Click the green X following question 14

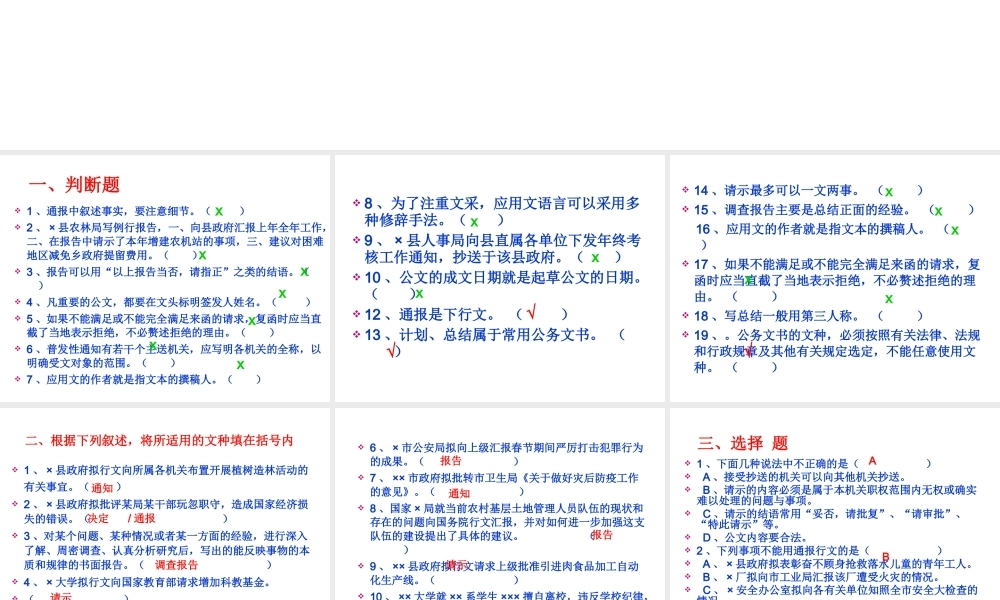(x=888, y=191)
